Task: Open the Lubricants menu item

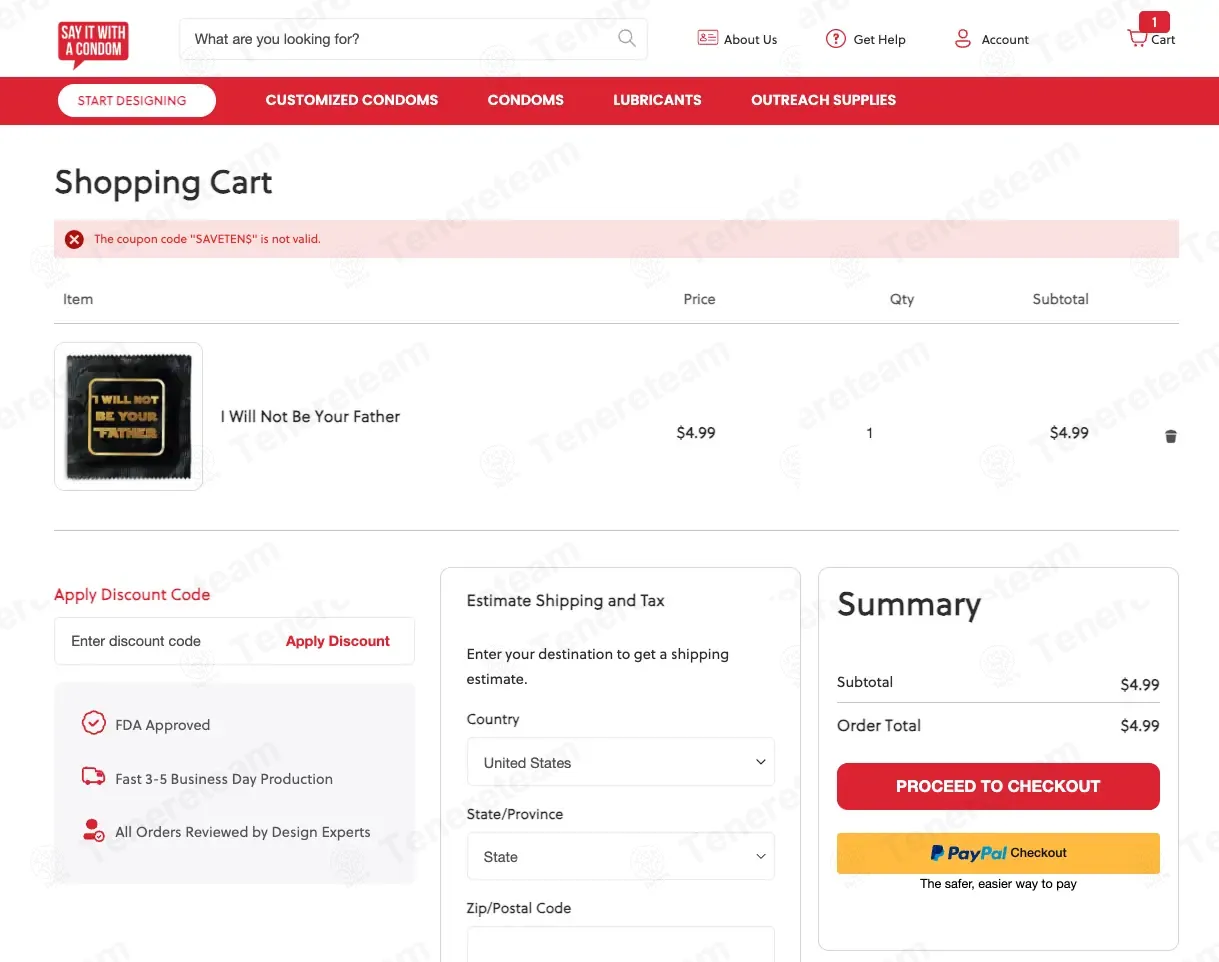Action: [x=657, y=100]
